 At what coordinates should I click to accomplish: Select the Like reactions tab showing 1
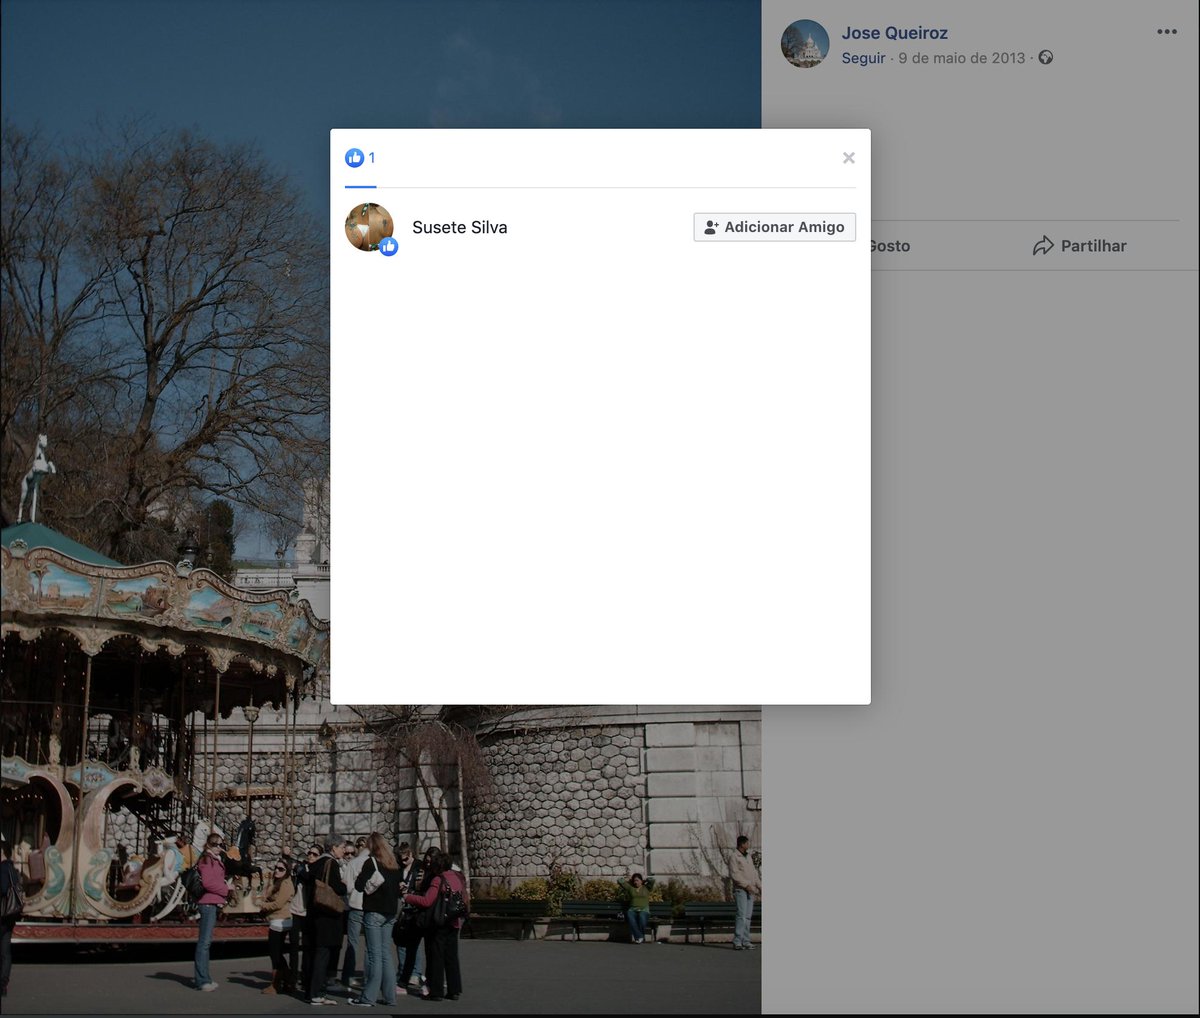(360, 158)
